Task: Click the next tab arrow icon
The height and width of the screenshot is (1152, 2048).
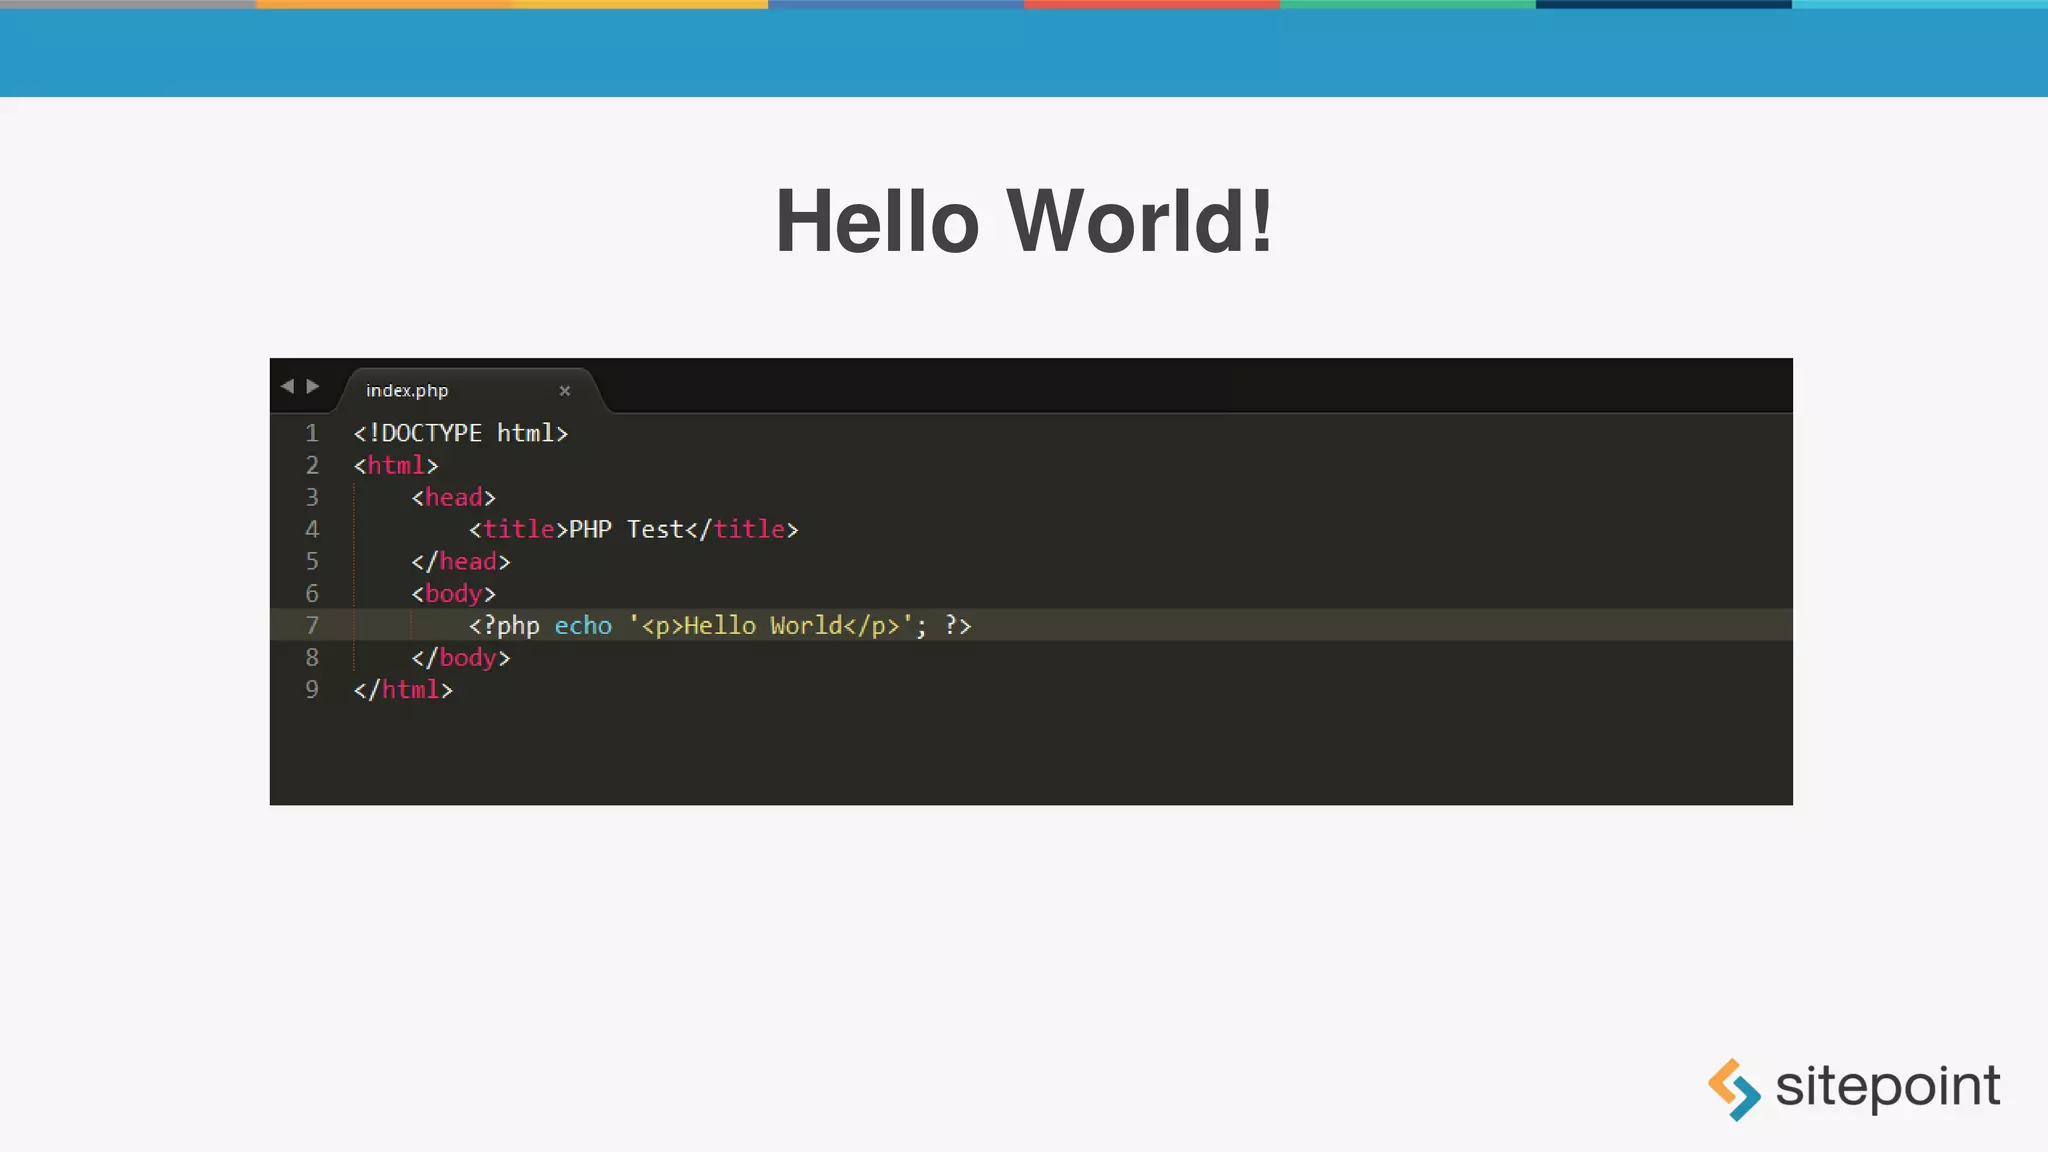Action: 313,386
